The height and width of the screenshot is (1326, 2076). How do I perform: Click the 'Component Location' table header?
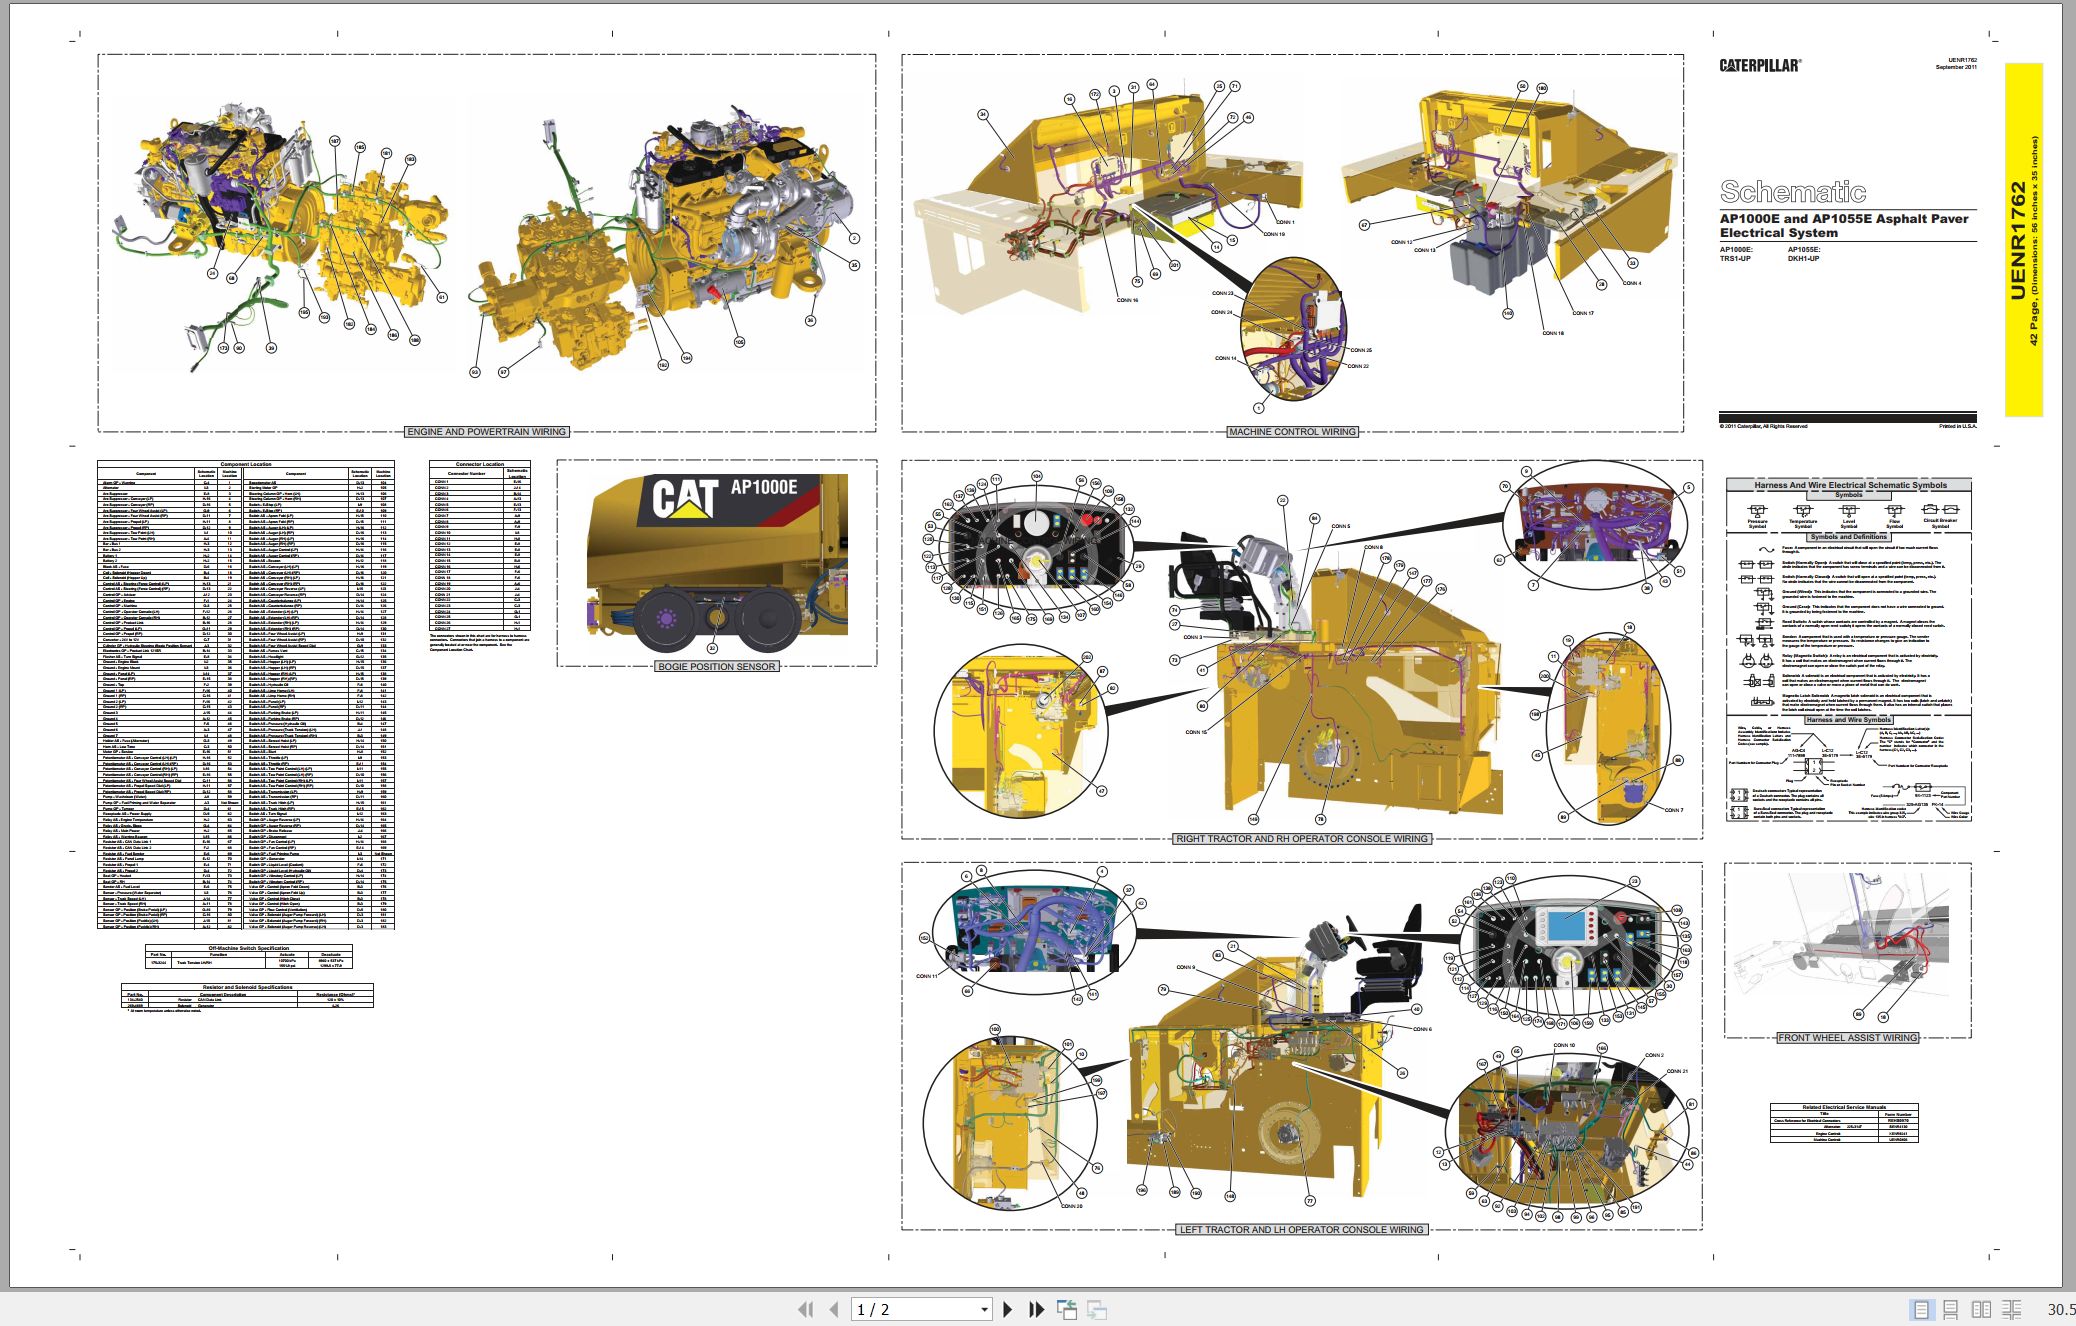(246, 464)
